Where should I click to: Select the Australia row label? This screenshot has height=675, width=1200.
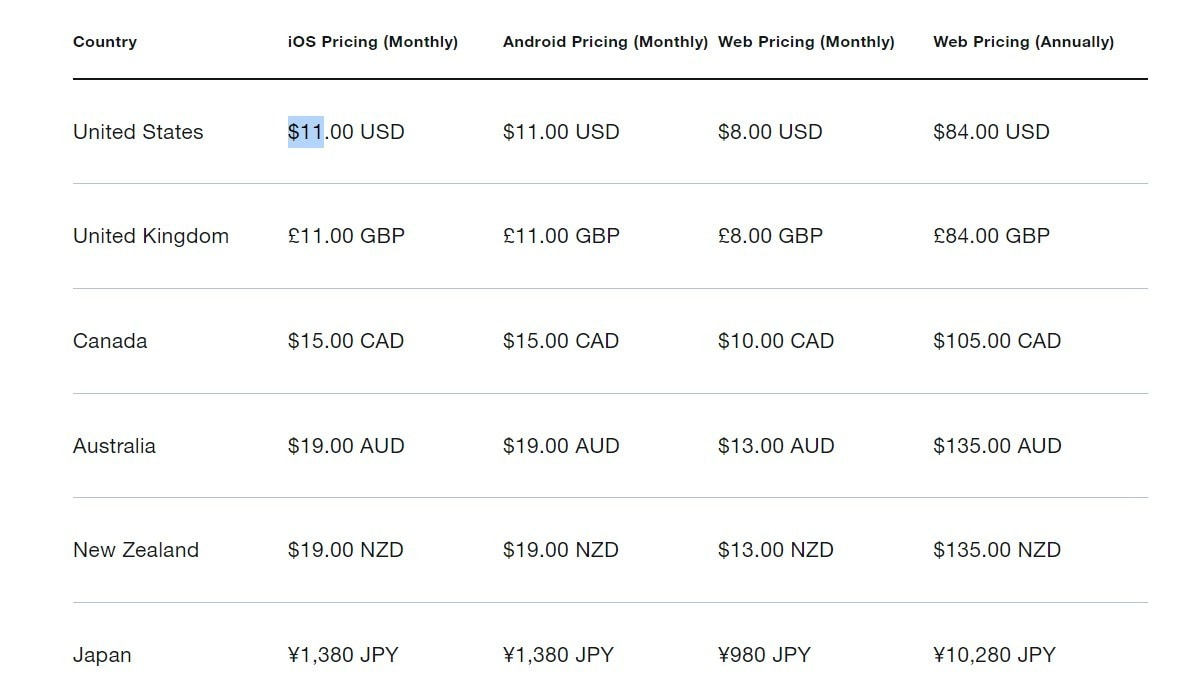pos(114,446)
